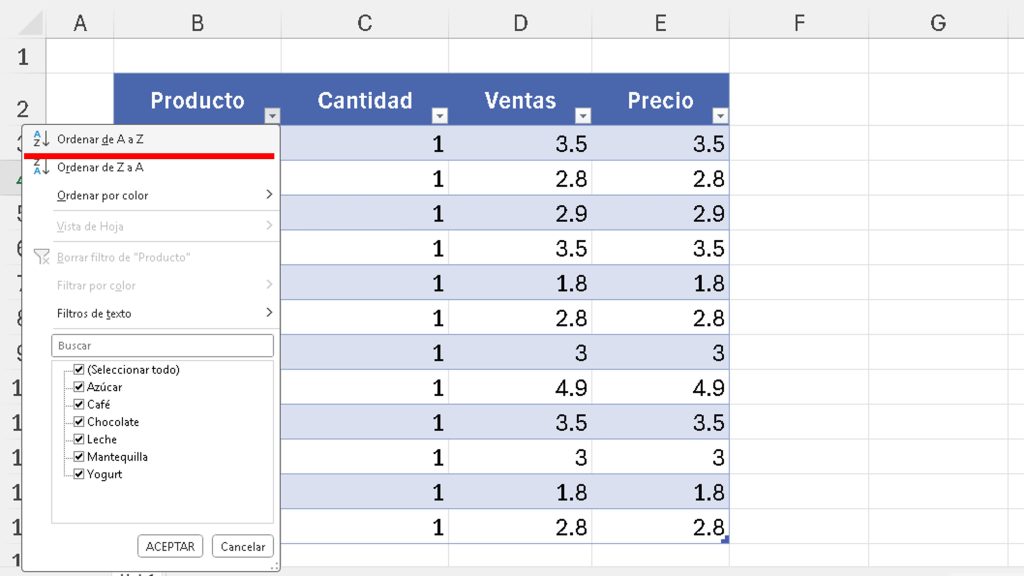This screenshot has height=576, width=1024.
Task: Open the Ventas filter dropdown arrow
Action: pos(582,116)
